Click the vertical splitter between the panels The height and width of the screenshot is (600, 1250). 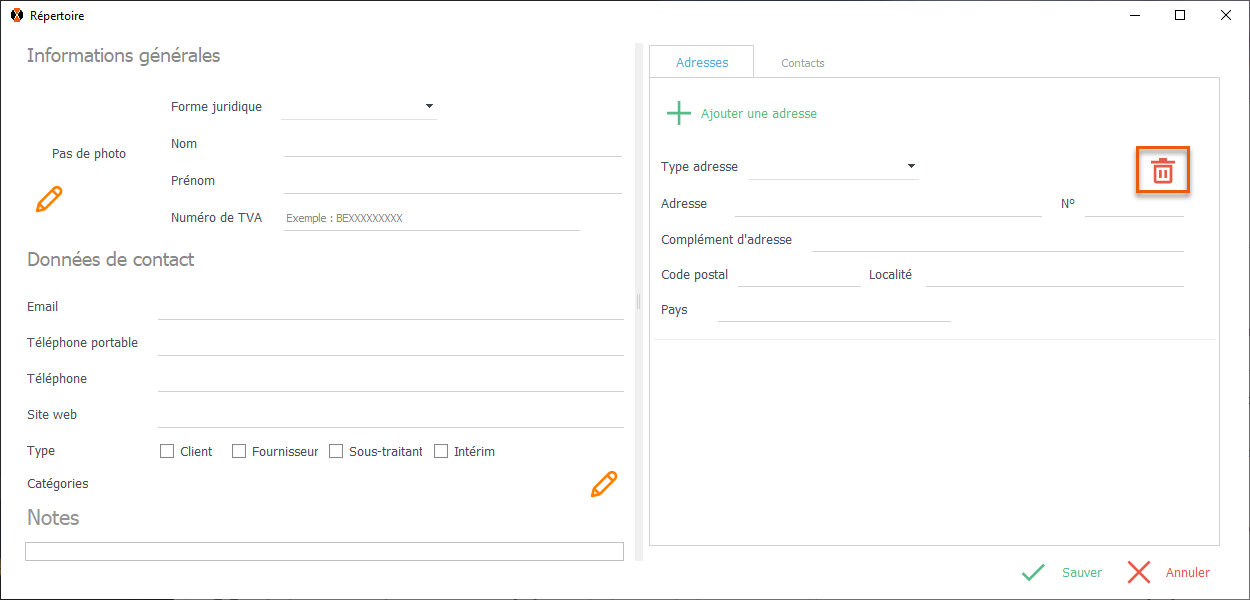(x=638, y=301)
